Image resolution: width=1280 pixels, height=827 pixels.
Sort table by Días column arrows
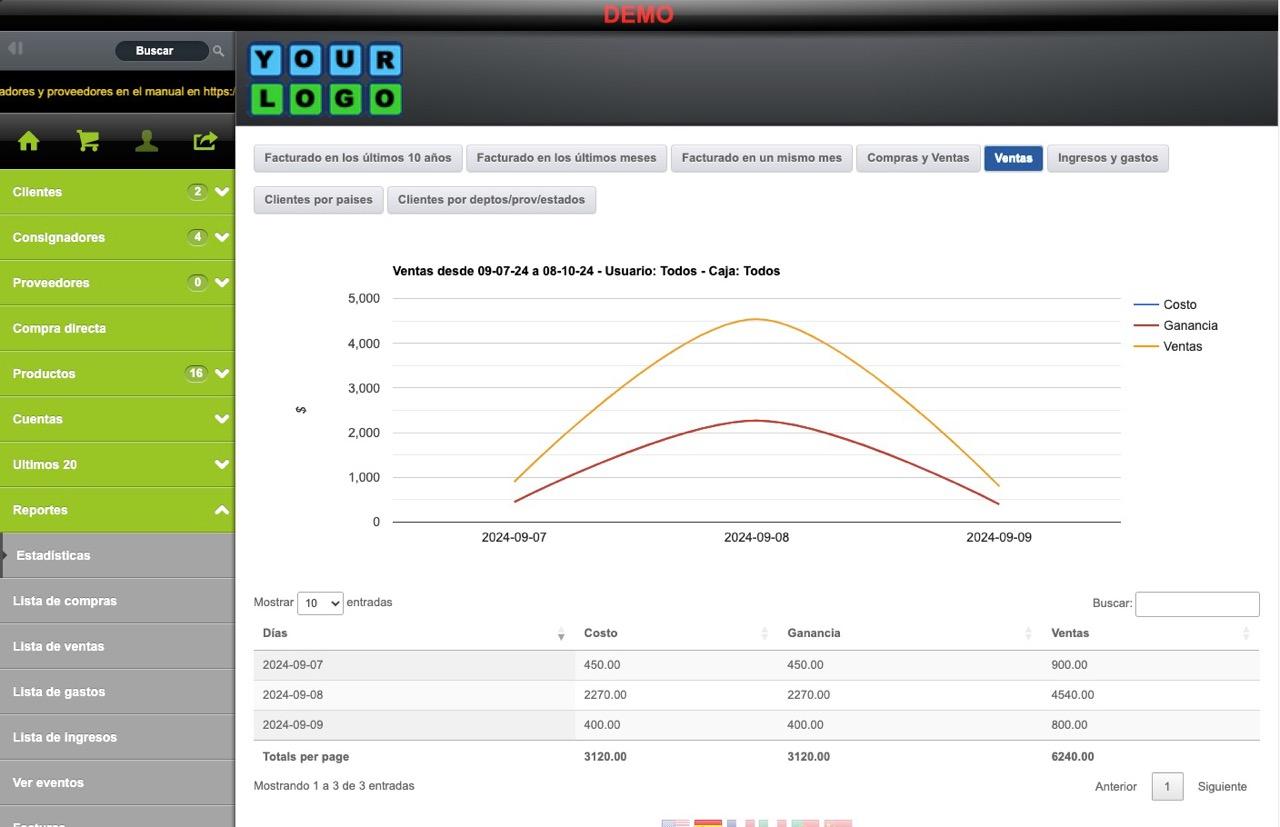(561, 634)
